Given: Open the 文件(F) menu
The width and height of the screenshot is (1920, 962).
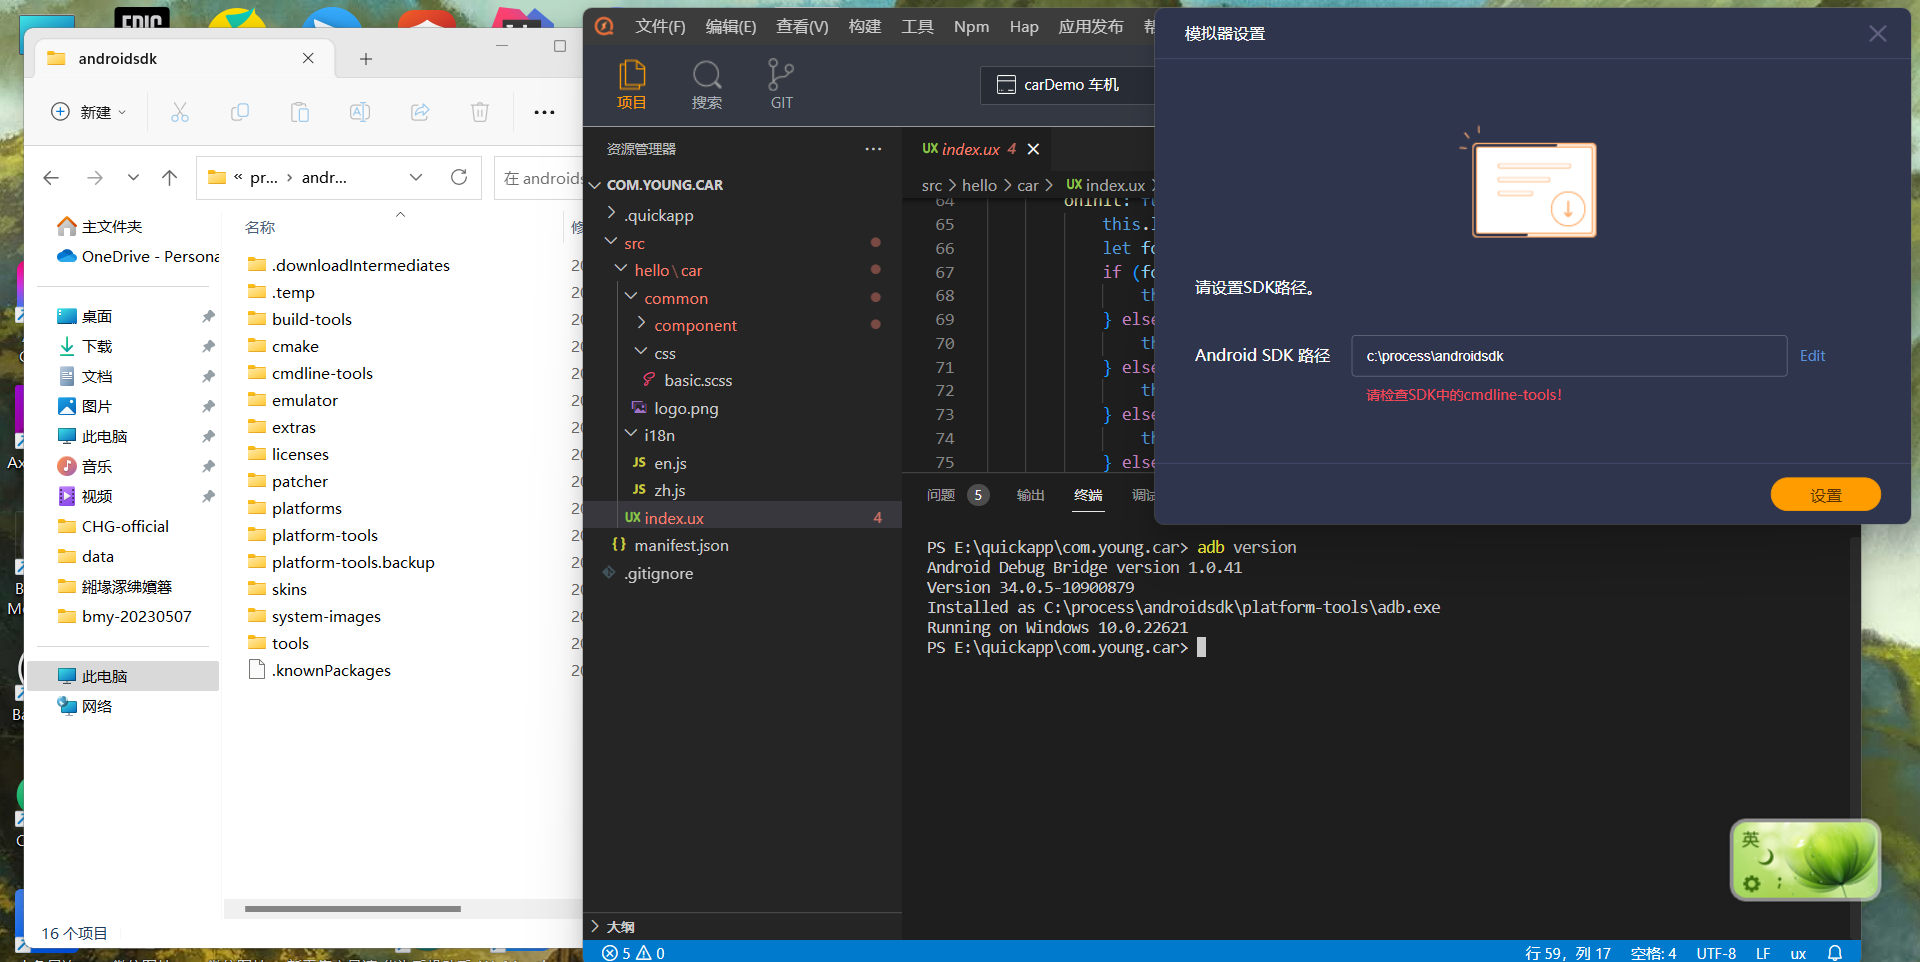Looking at the screenshot, I should (660, 27).
